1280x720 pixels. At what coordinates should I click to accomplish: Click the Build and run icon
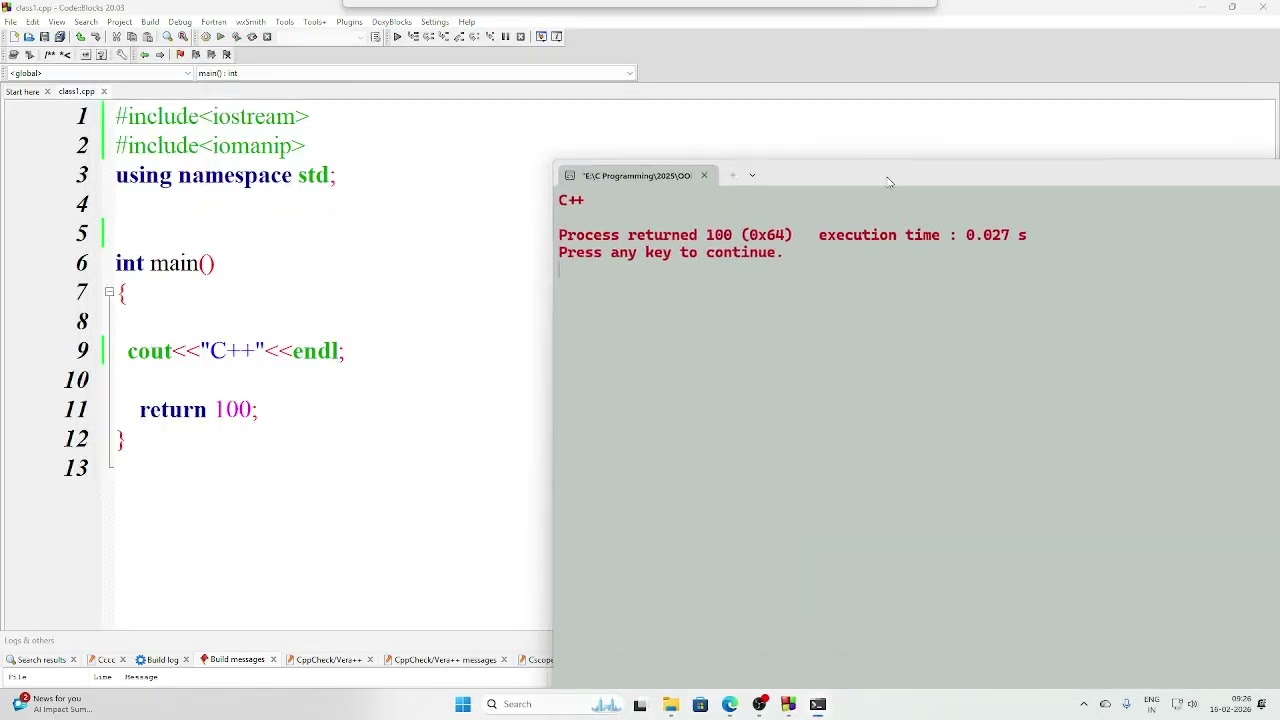pos(236,37)
